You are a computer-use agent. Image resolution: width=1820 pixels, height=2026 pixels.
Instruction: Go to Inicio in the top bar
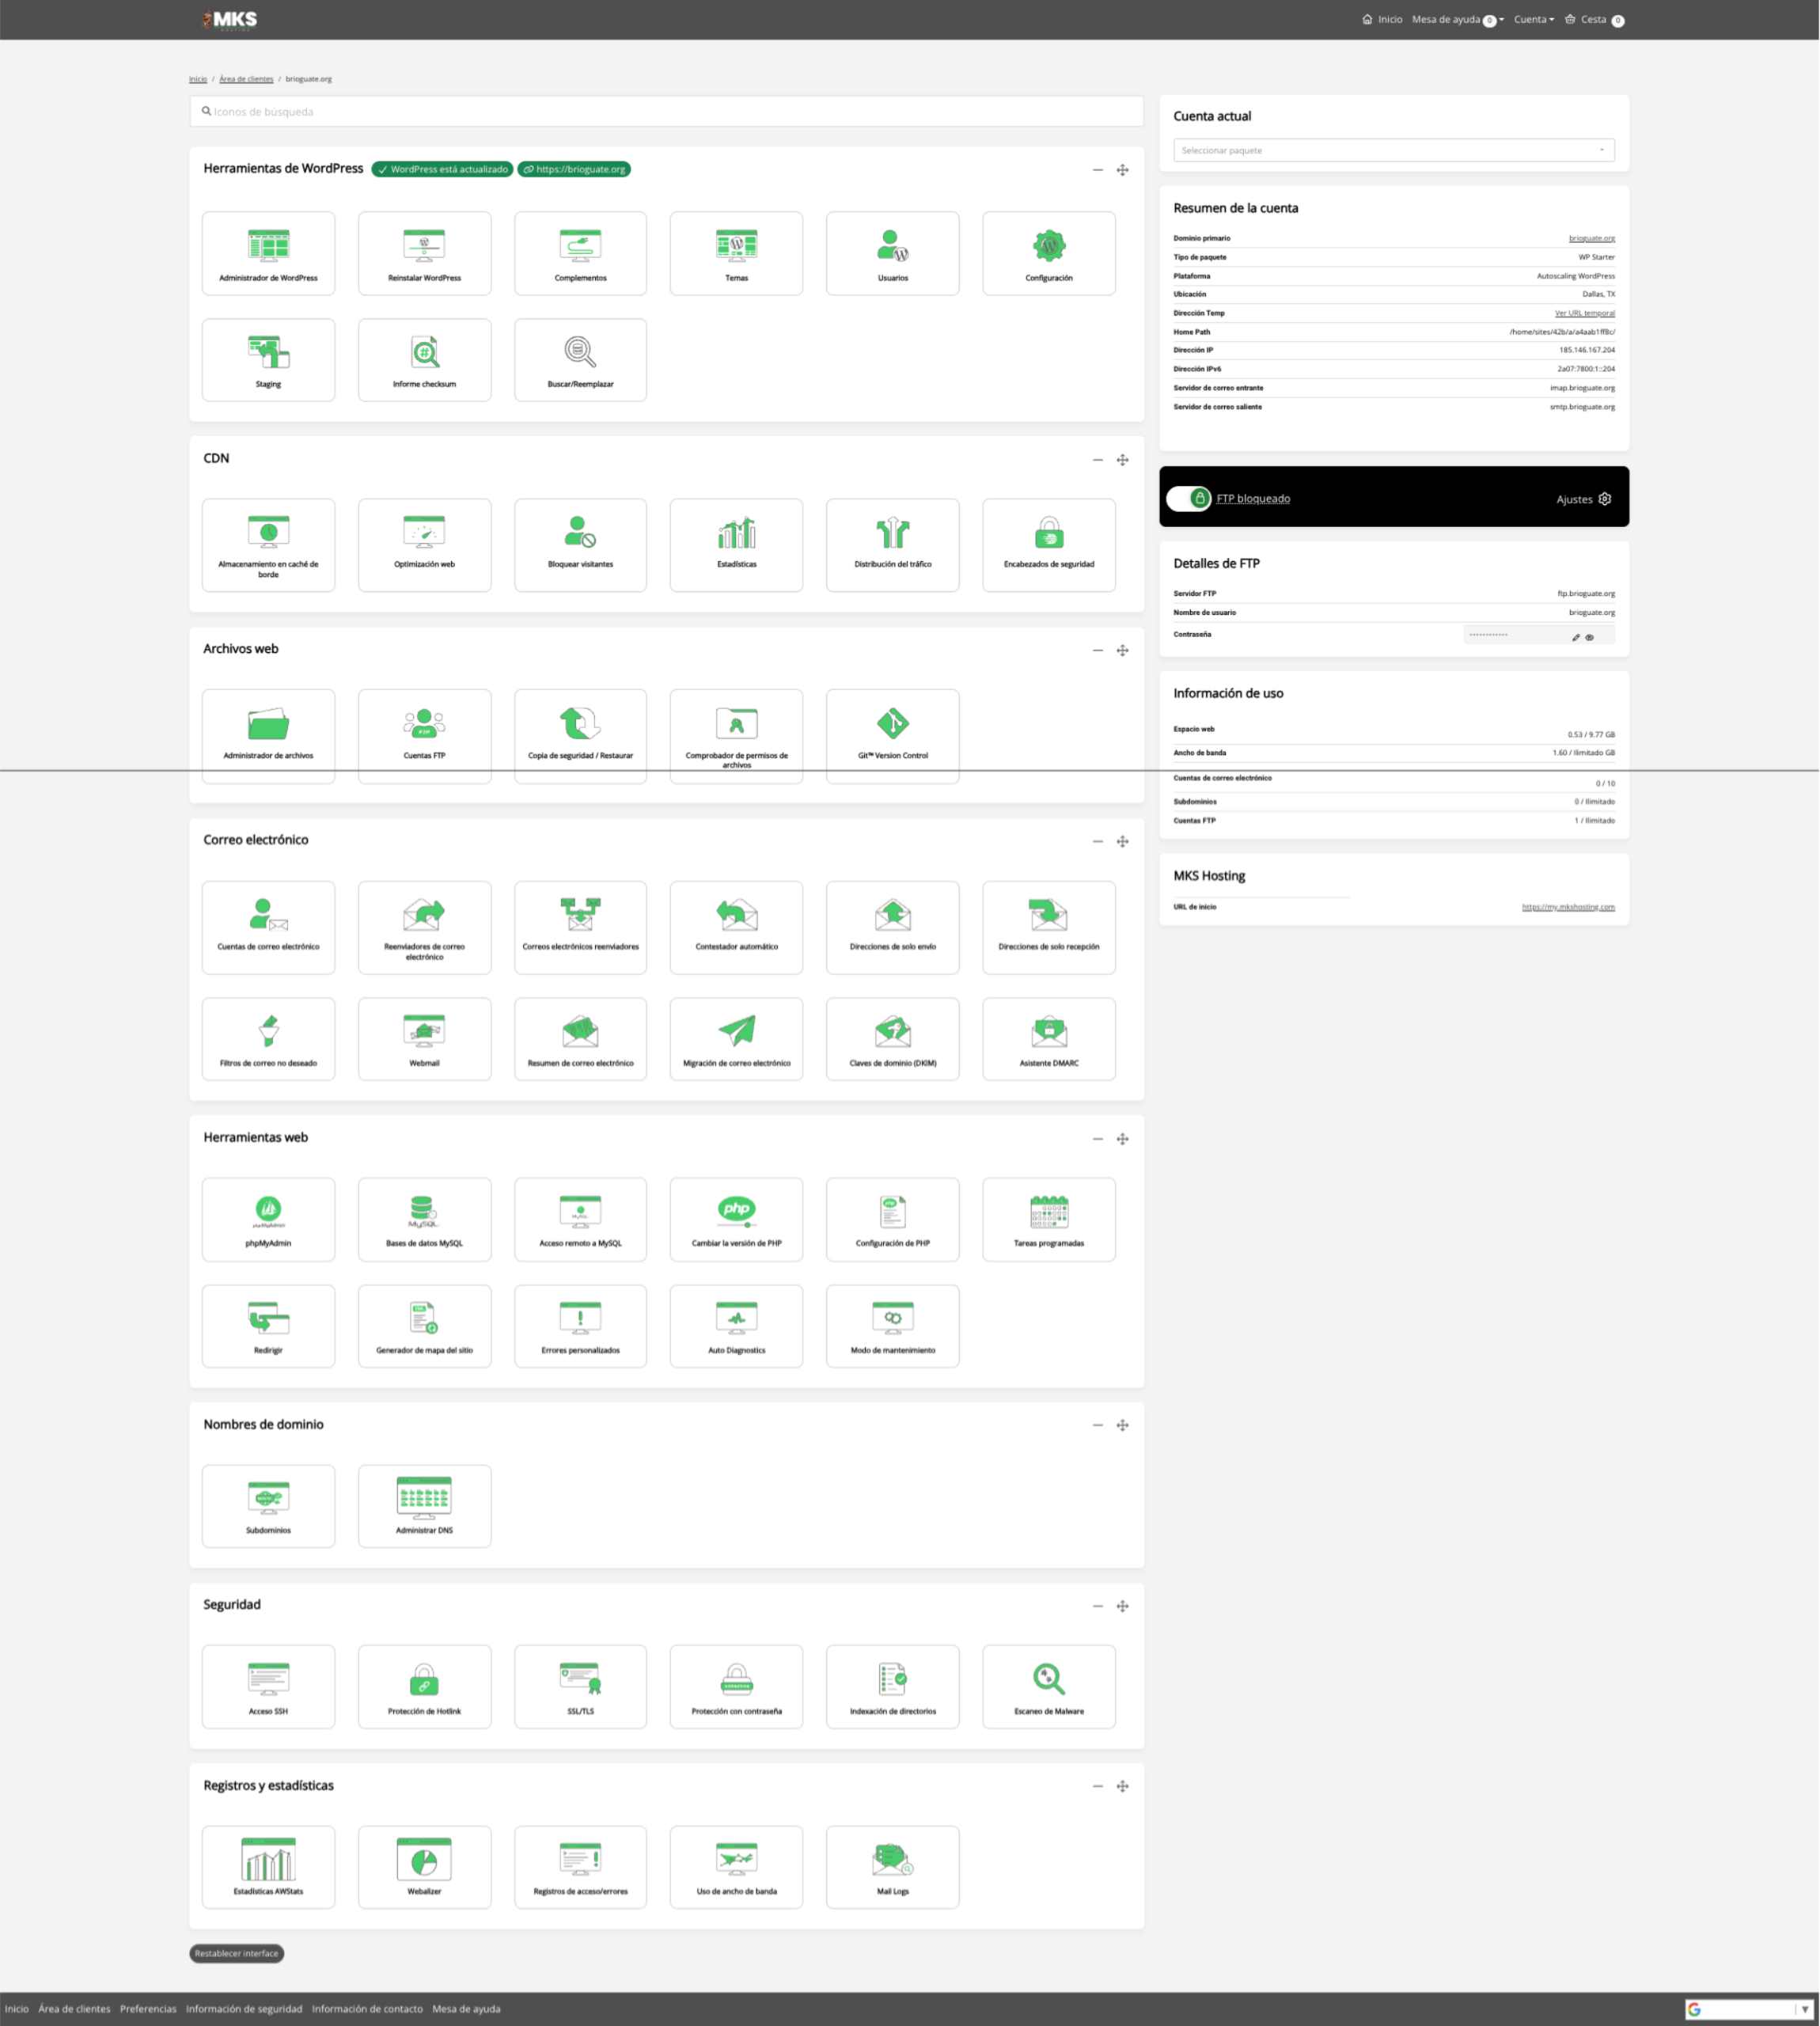pyautogui.click(x=1382, y=19)
